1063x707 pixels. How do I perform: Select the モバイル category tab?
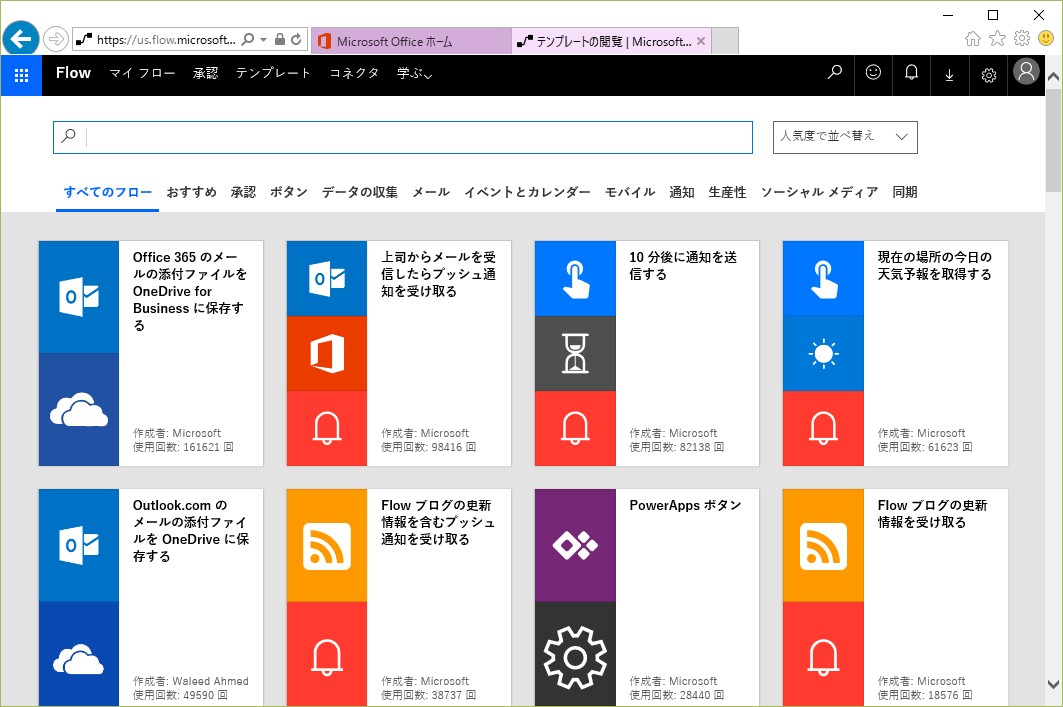[630, 193]
